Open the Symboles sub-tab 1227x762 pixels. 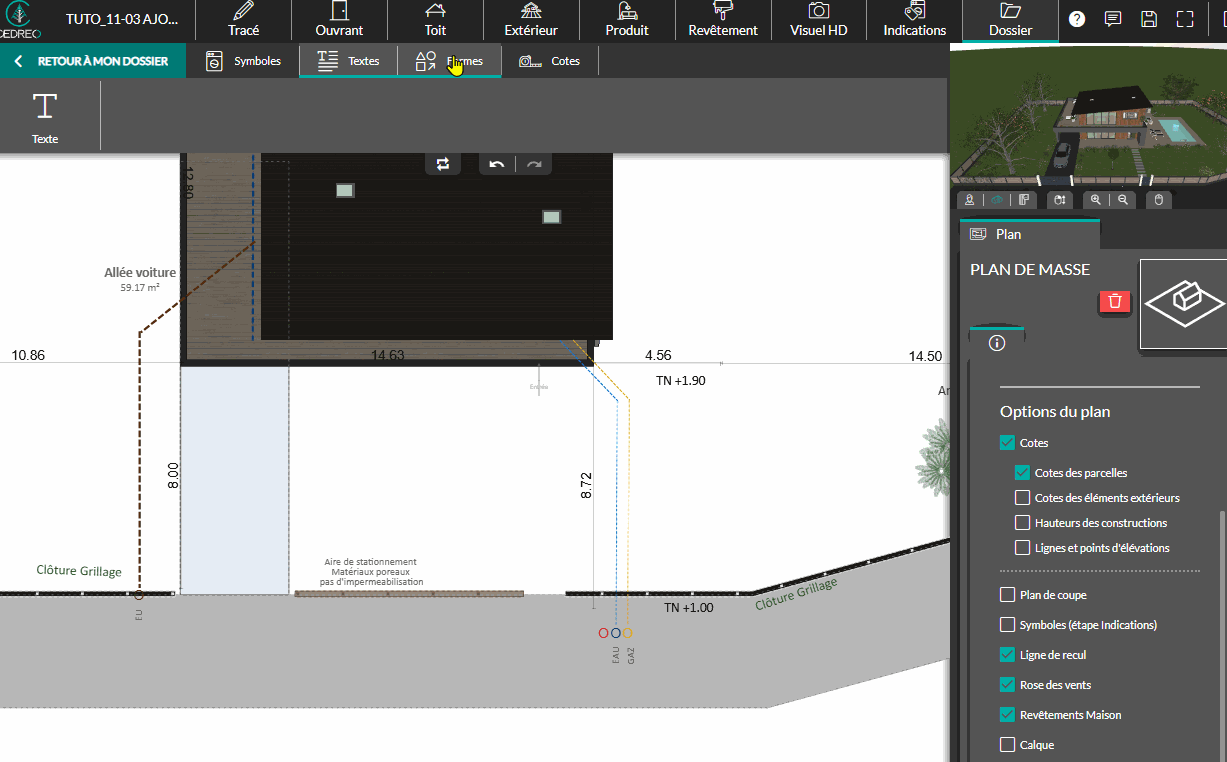243,61
